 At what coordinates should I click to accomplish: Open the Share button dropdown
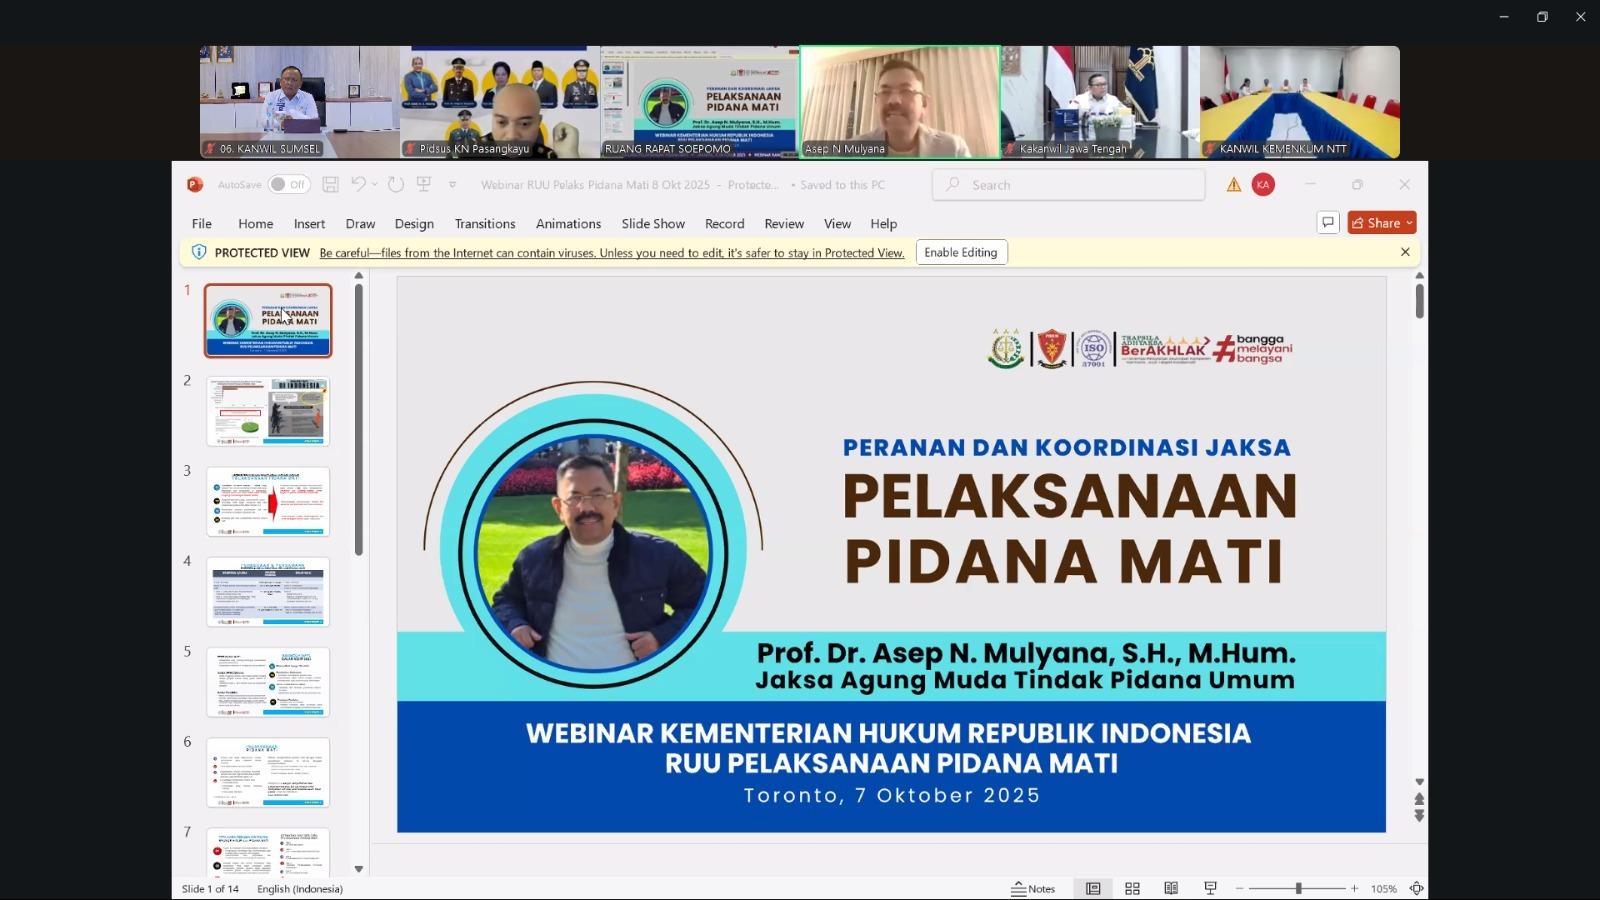click(1409, 223)
